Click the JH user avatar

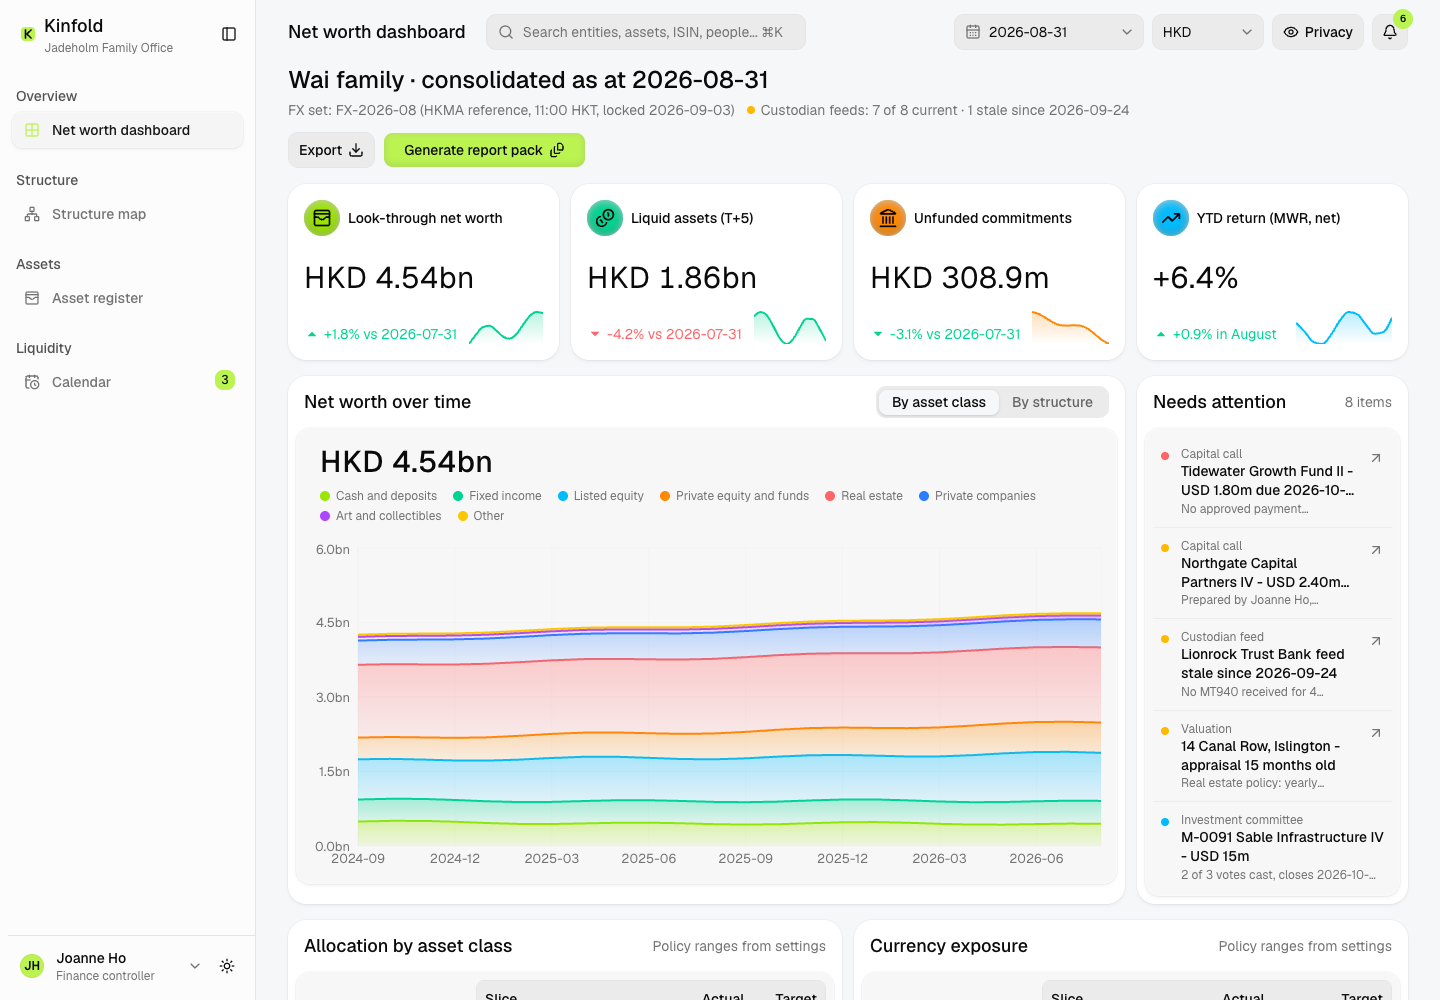(32, 966)
